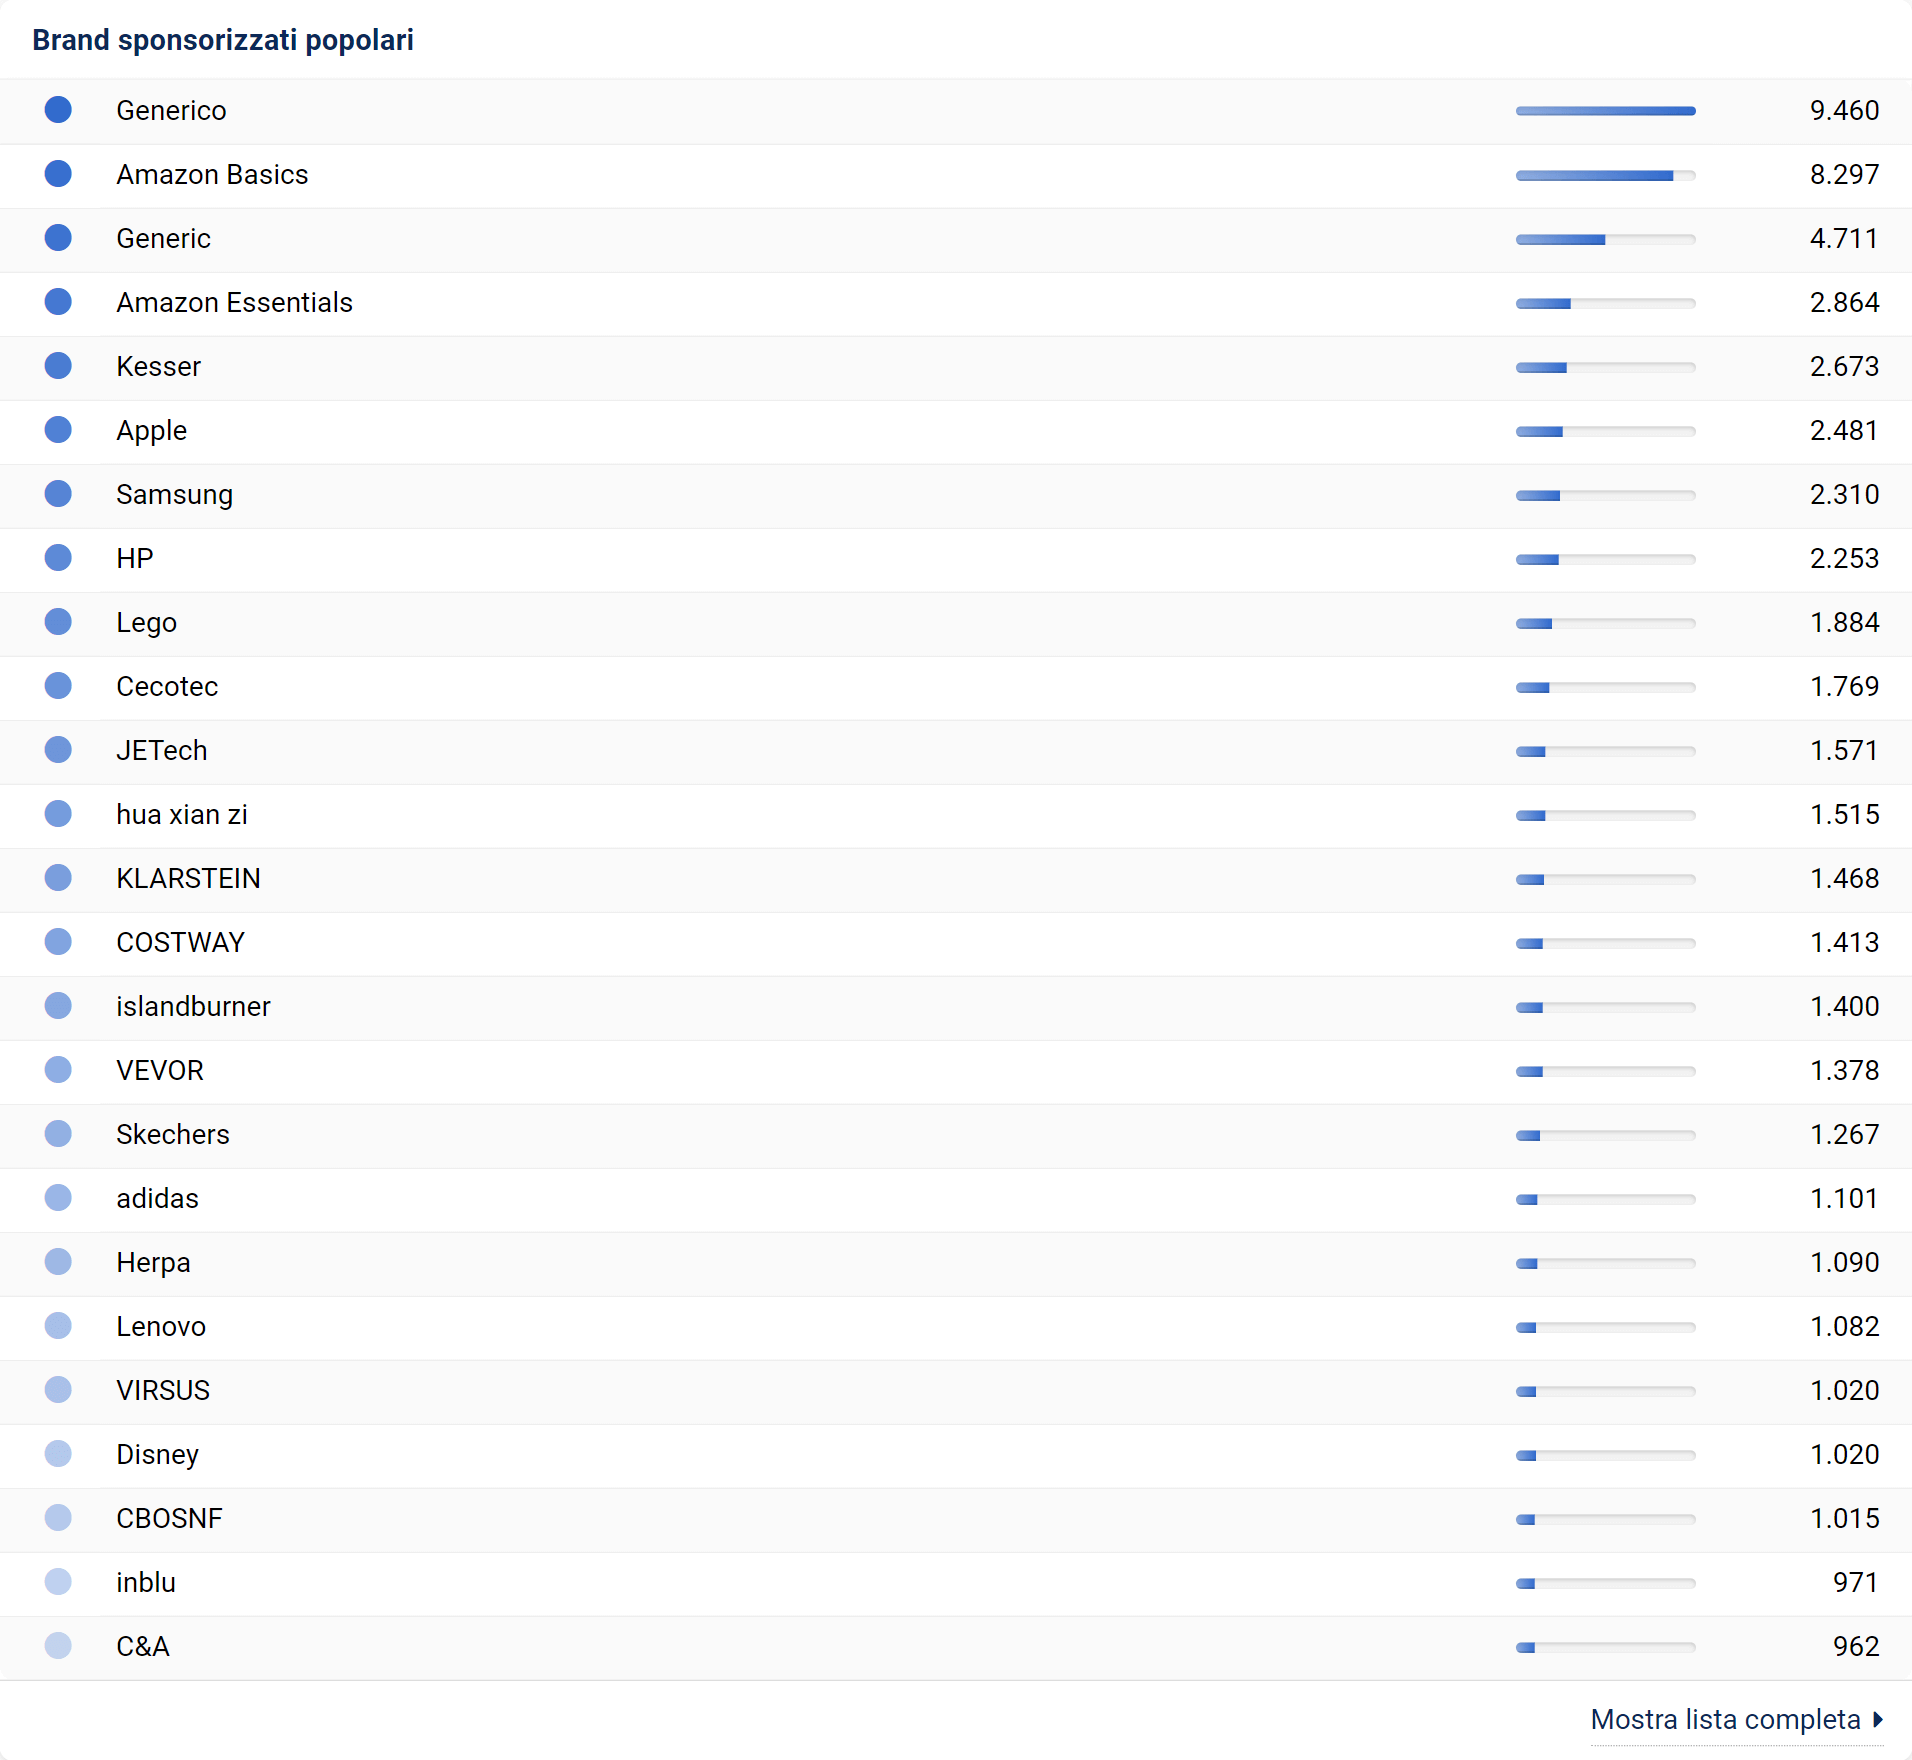Click the value 8.297

point(1844,174)
